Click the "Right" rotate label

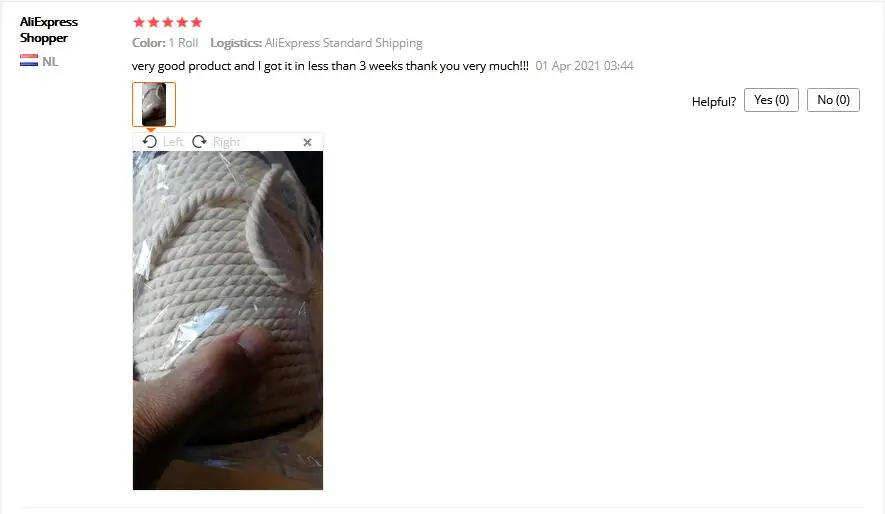[226, 142]
